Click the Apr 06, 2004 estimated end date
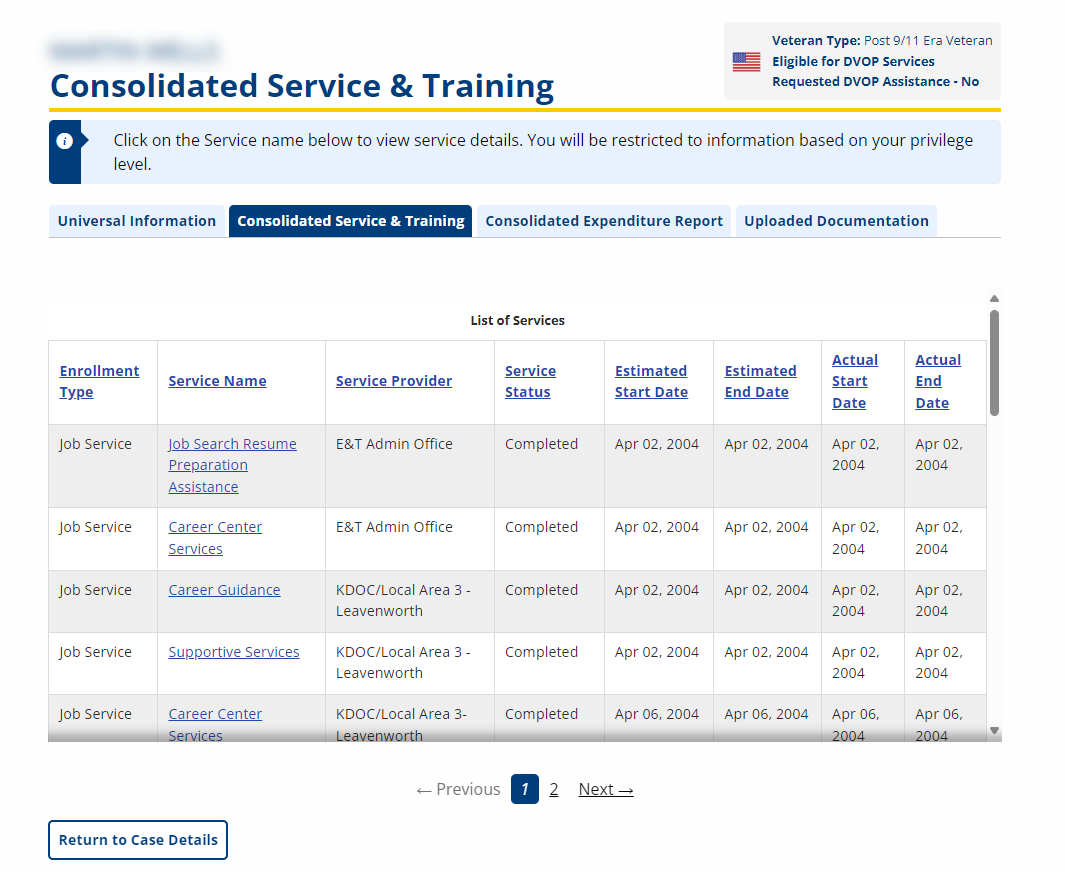 click(x=766, y=714)
